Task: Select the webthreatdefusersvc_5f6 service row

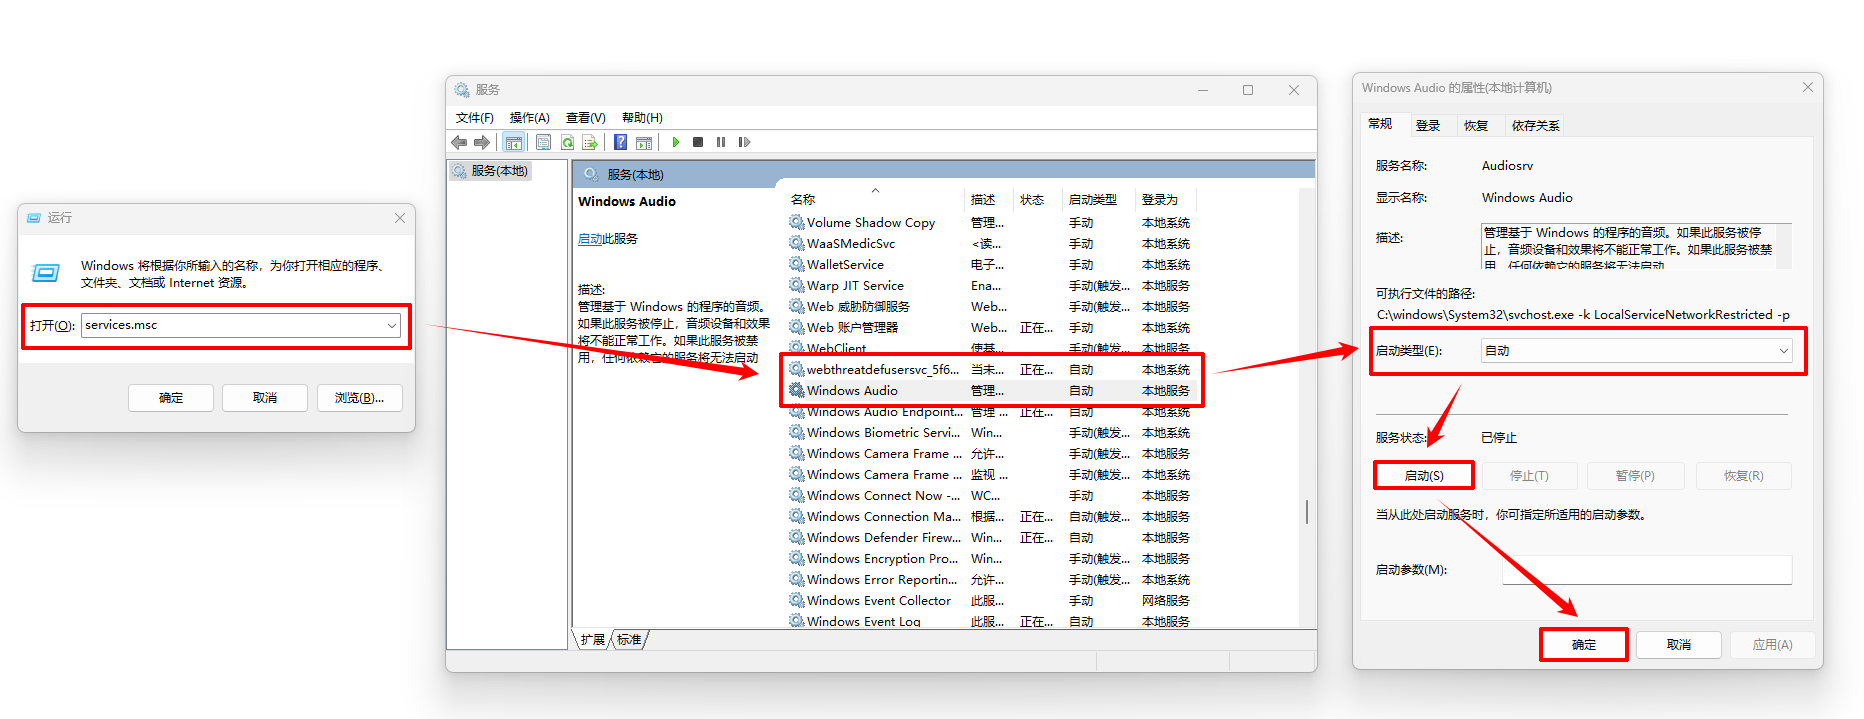Action: pos(990,369)
